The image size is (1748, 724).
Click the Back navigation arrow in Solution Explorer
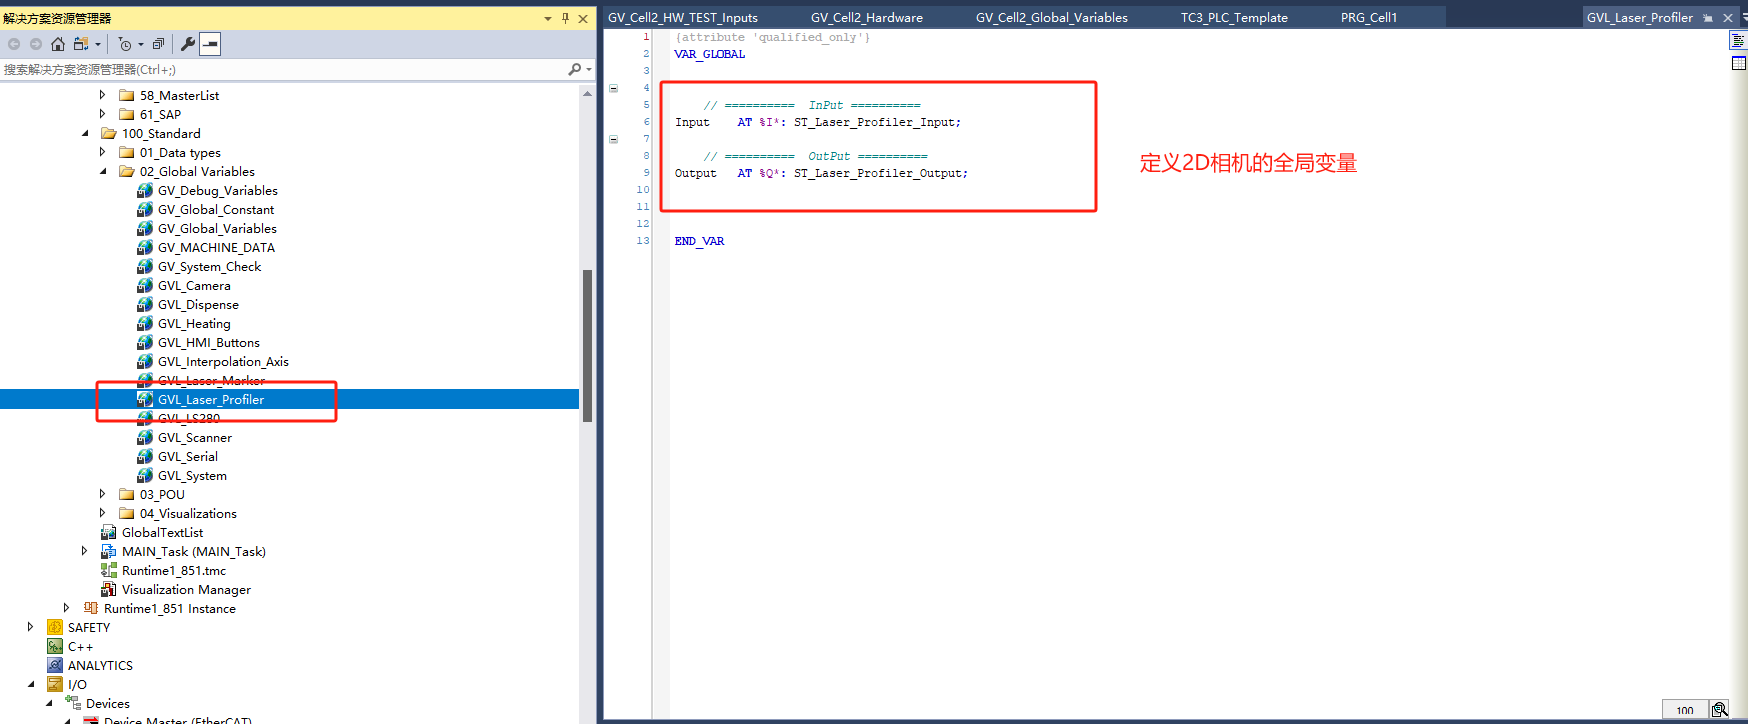tap(14, 44)
